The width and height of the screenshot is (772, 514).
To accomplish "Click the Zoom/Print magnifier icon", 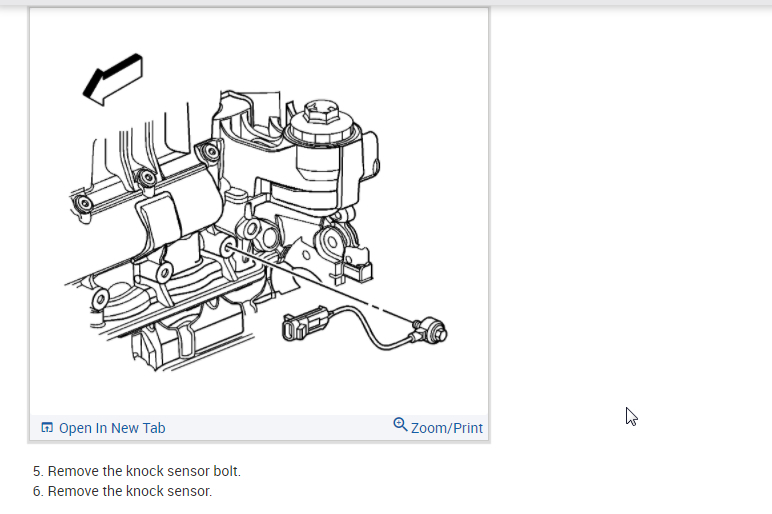I will pos(400,424).
